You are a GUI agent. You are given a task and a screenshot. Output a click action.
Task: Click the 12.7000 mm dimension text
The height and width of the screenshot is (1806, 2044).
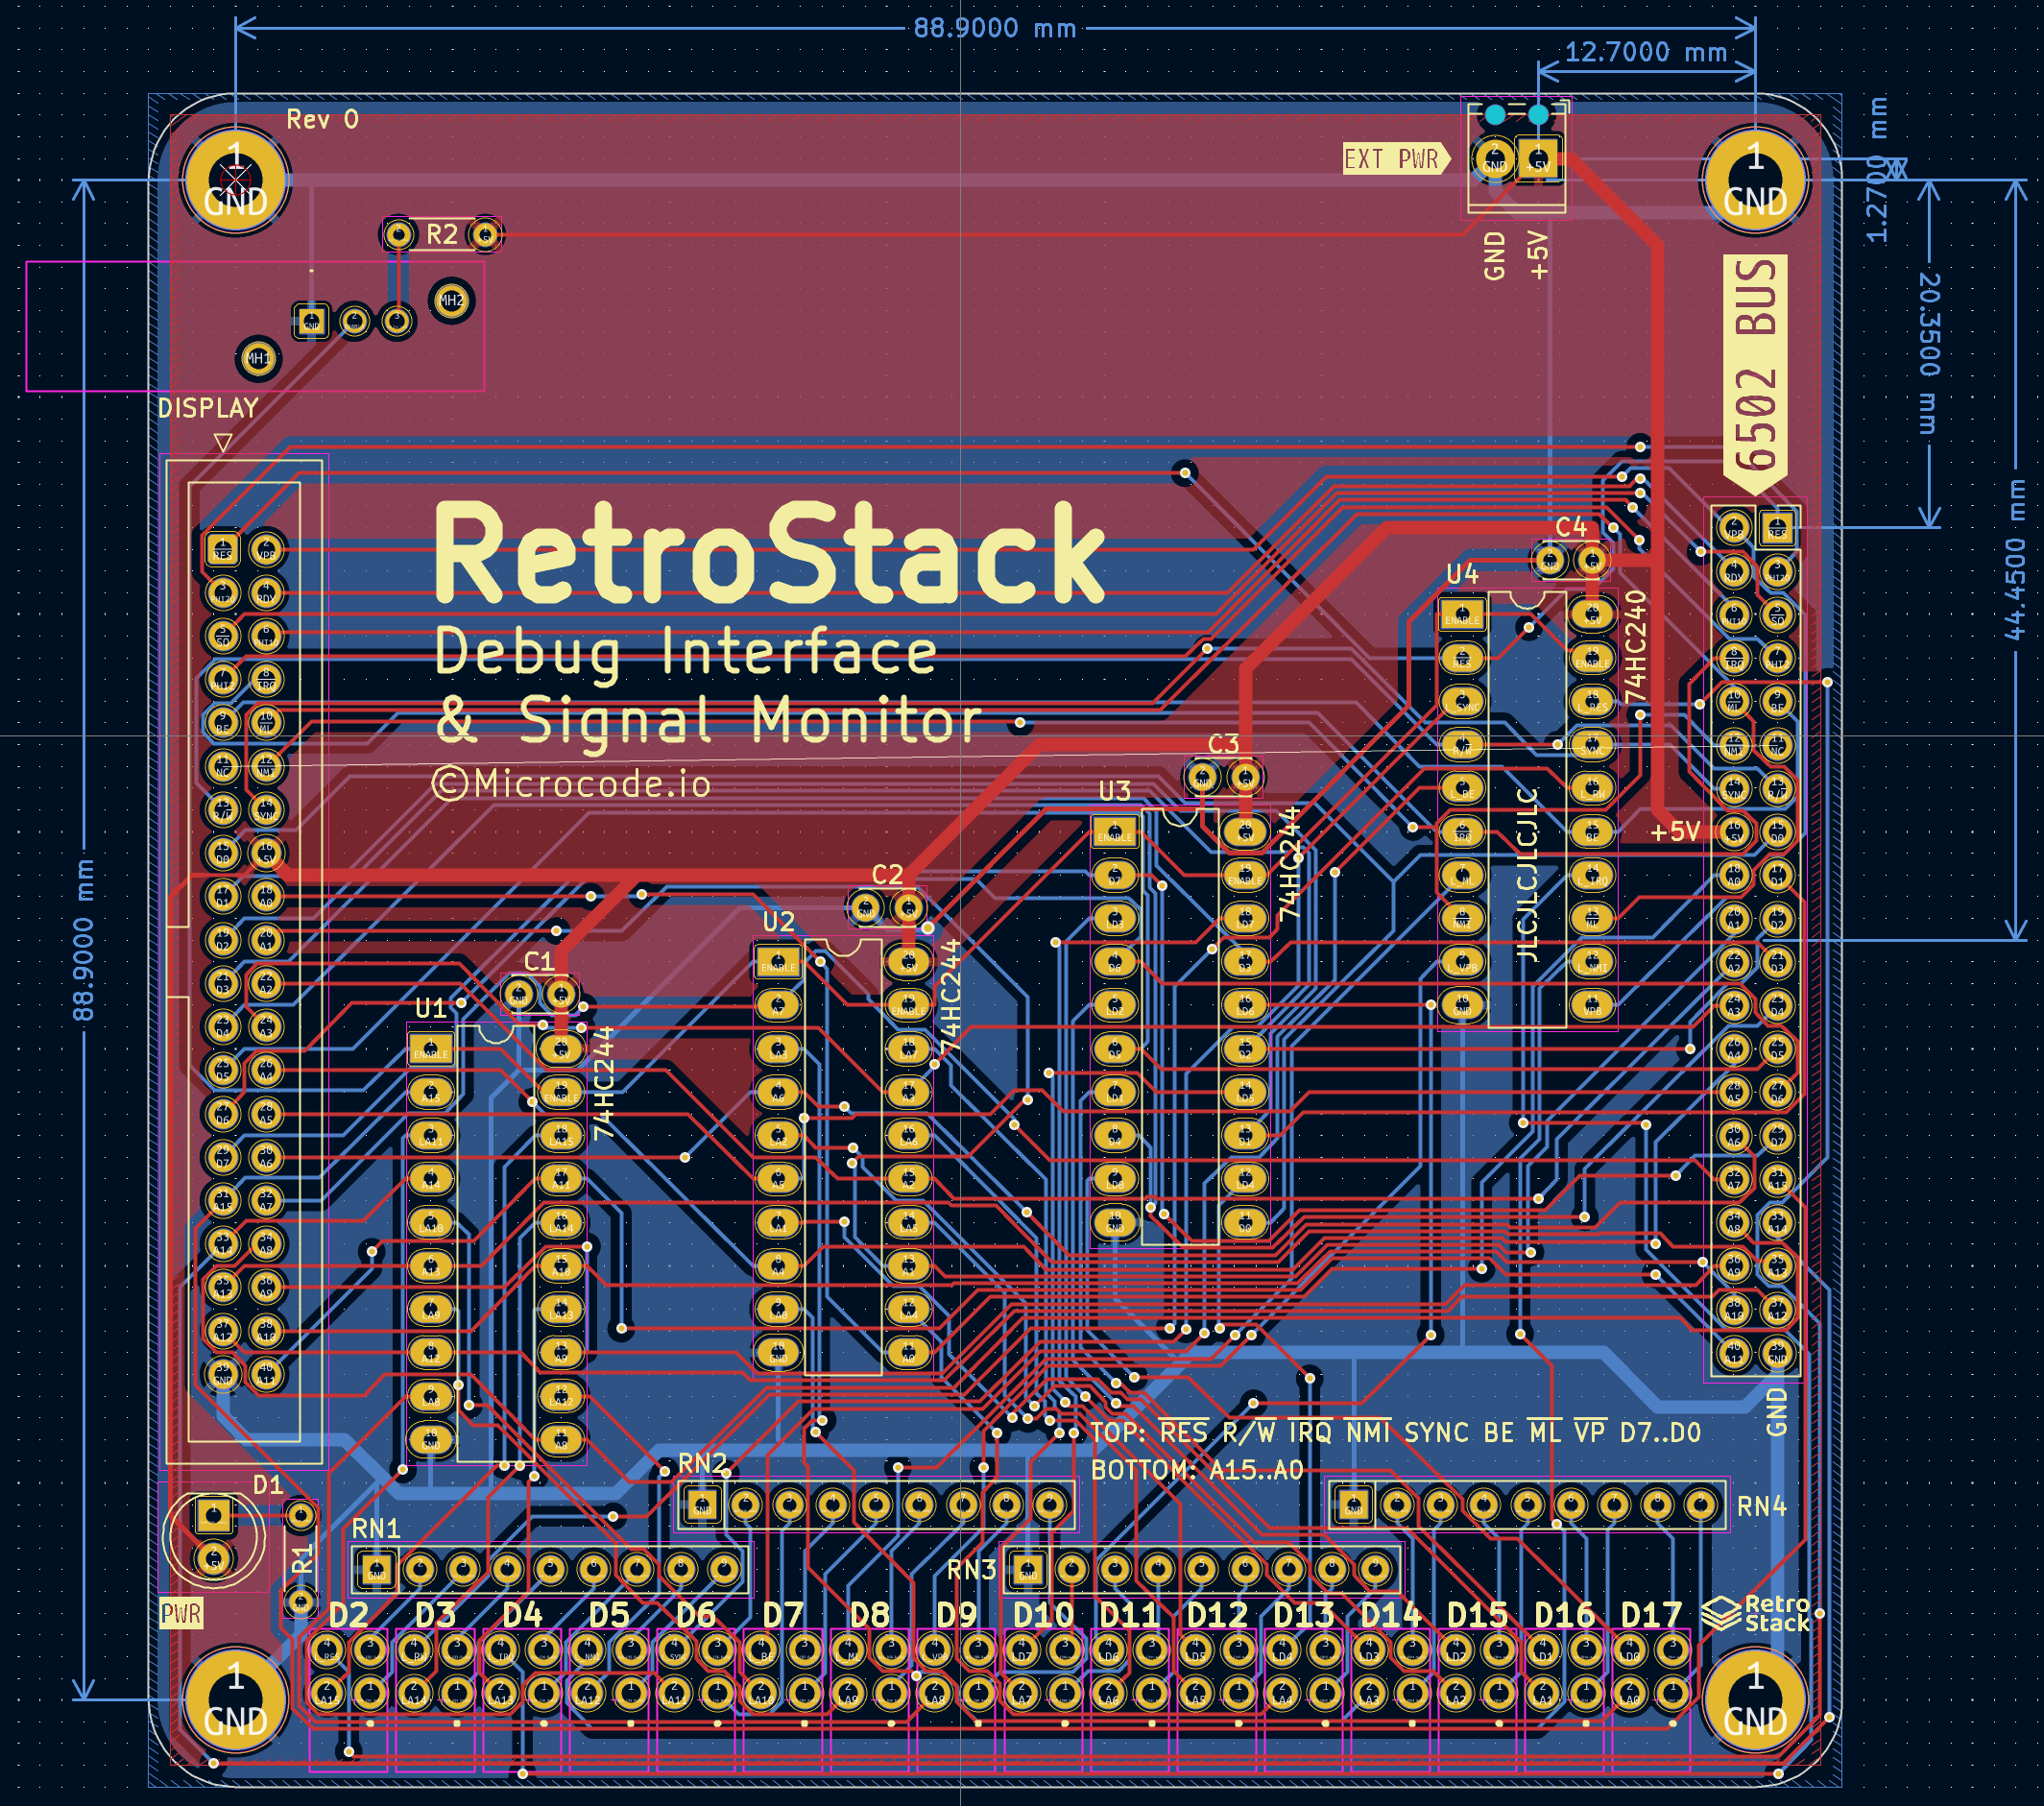[x=1645, y=52]
